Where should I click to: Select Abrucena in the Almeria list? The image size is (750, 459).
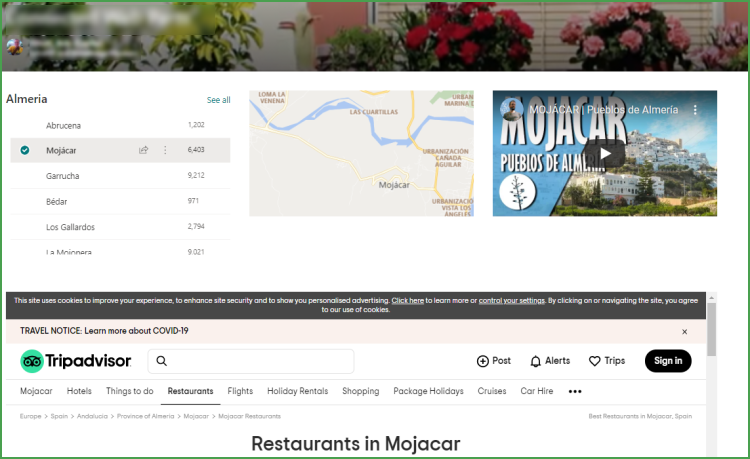64,126
